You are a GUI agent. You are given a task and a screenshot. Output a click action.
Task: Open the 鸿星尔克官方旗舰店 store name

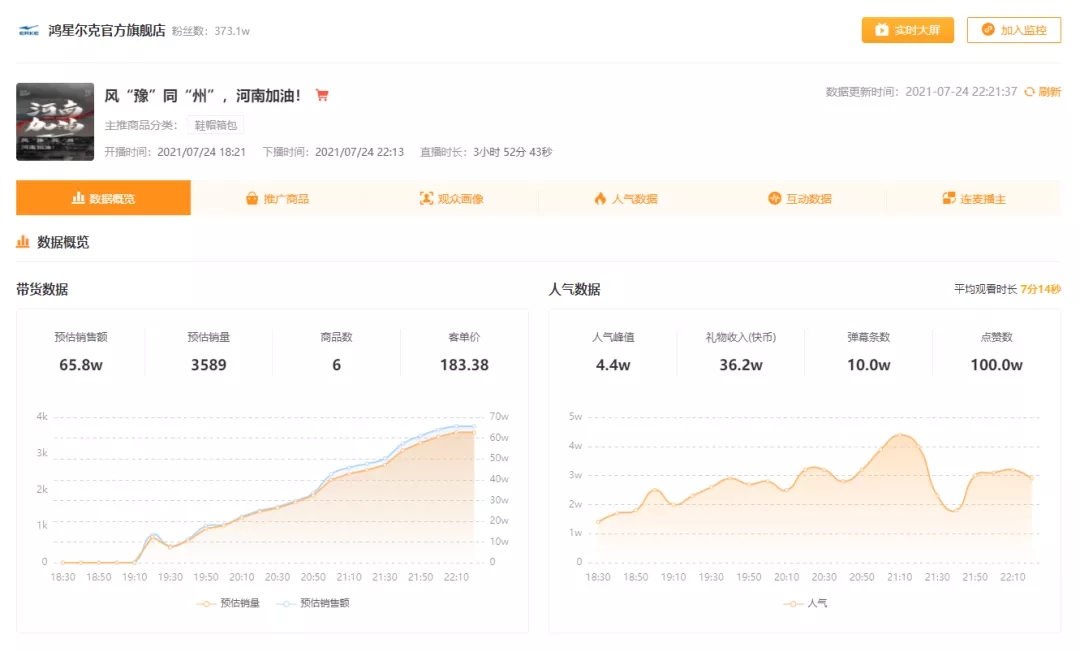tap(107, 30)
